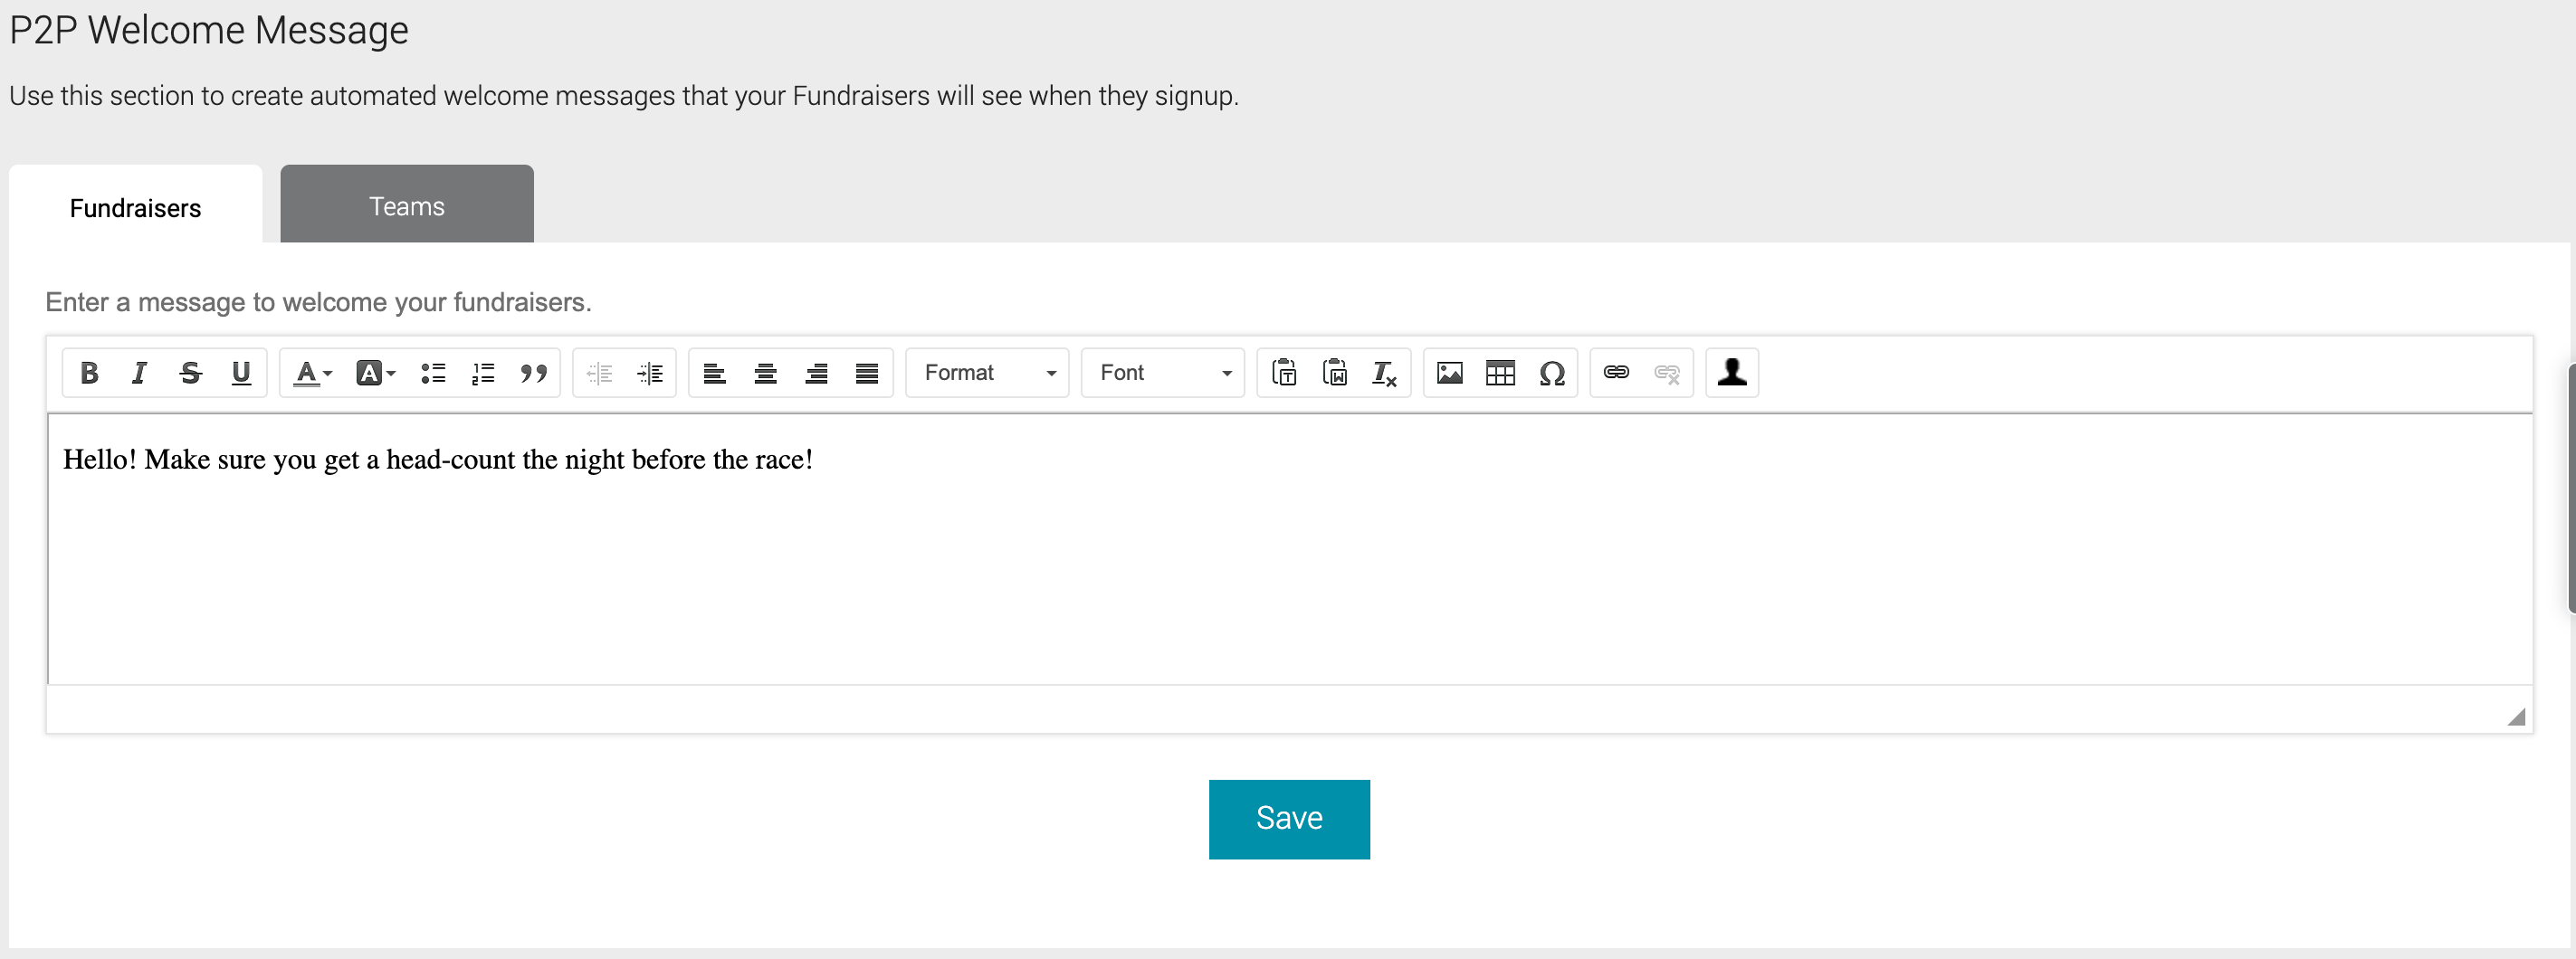The height and width of the screenshot is (959, 2576).
Task: Open the text color picker
Action: click(312, 373)
